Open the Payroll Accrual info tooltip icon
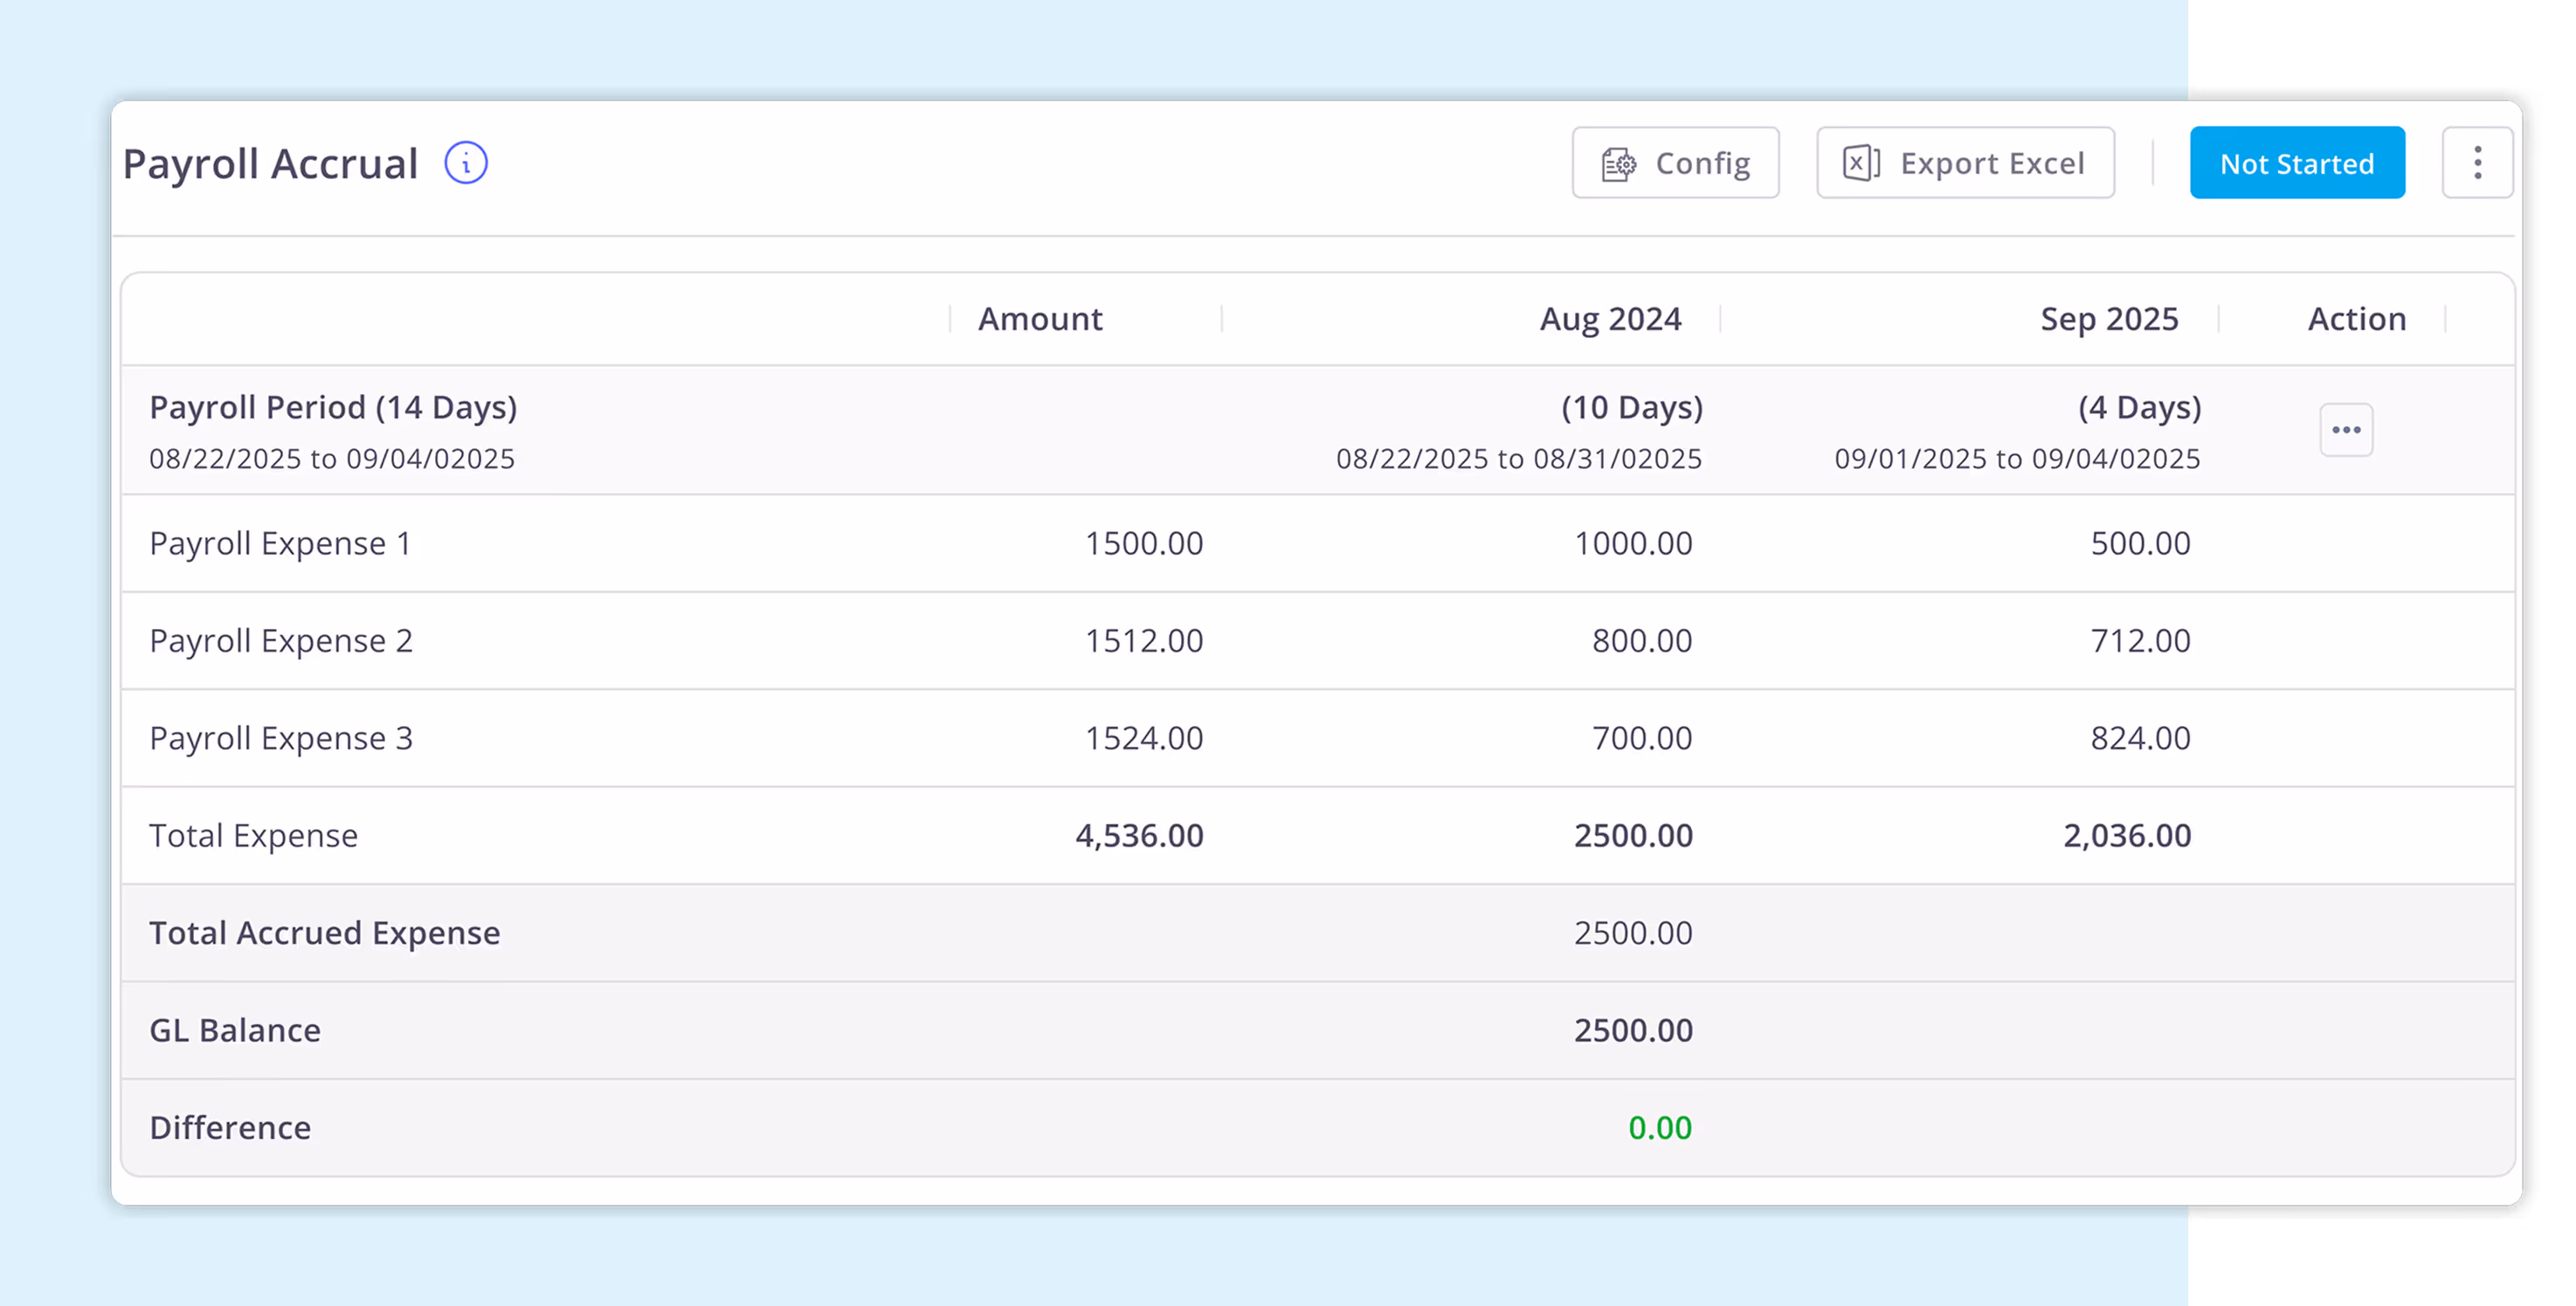This screenshot has height=1306, width=2576. 465,162
